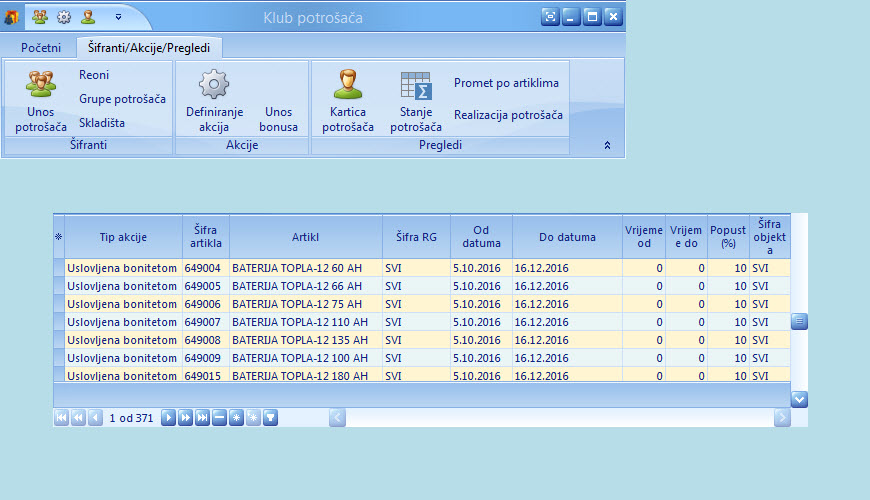Open Stanje potrošača summary table
Viewport: 870px width, 500px height.
(x=416, y=101)
